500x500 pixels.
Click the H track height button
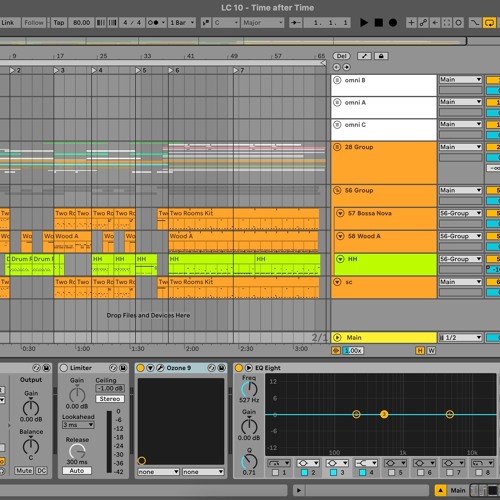(420, 350)
